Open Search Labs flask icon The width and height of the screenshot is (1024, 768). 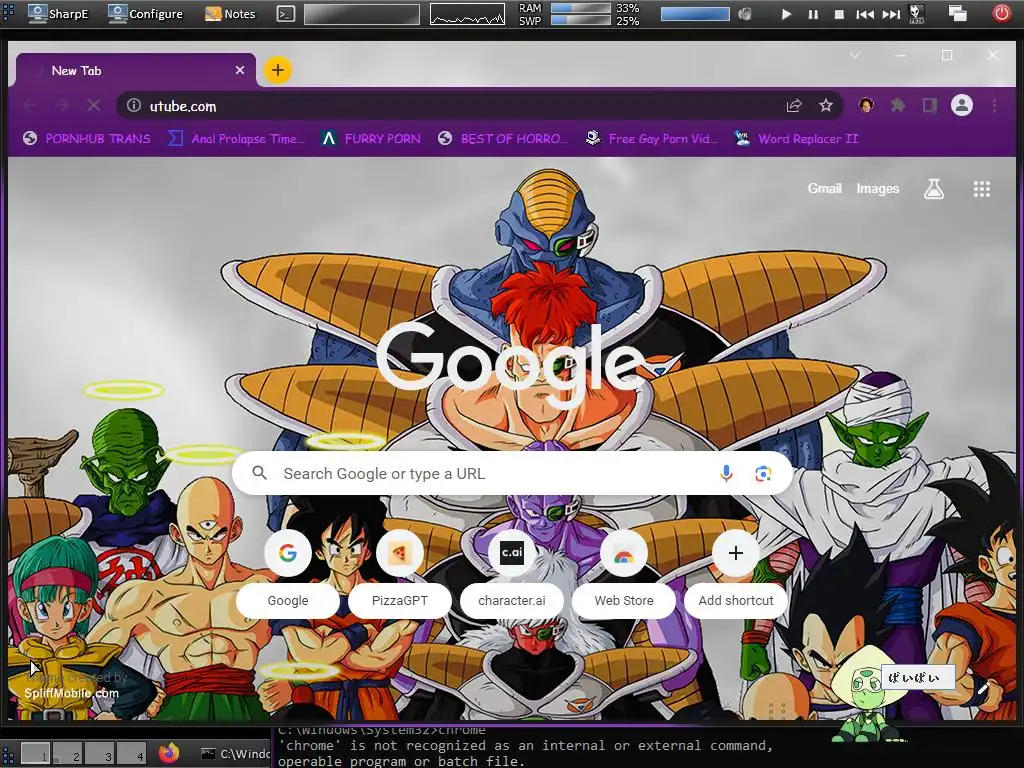(933, 189)
